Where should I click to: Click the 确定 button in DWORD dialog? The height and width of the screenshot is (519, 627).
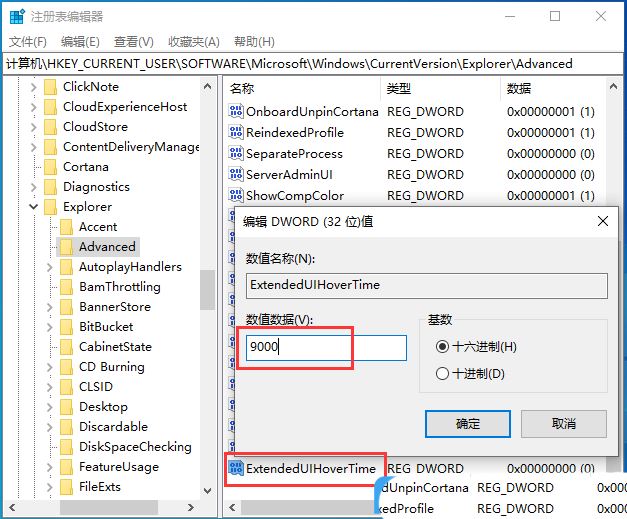point(467,423)
